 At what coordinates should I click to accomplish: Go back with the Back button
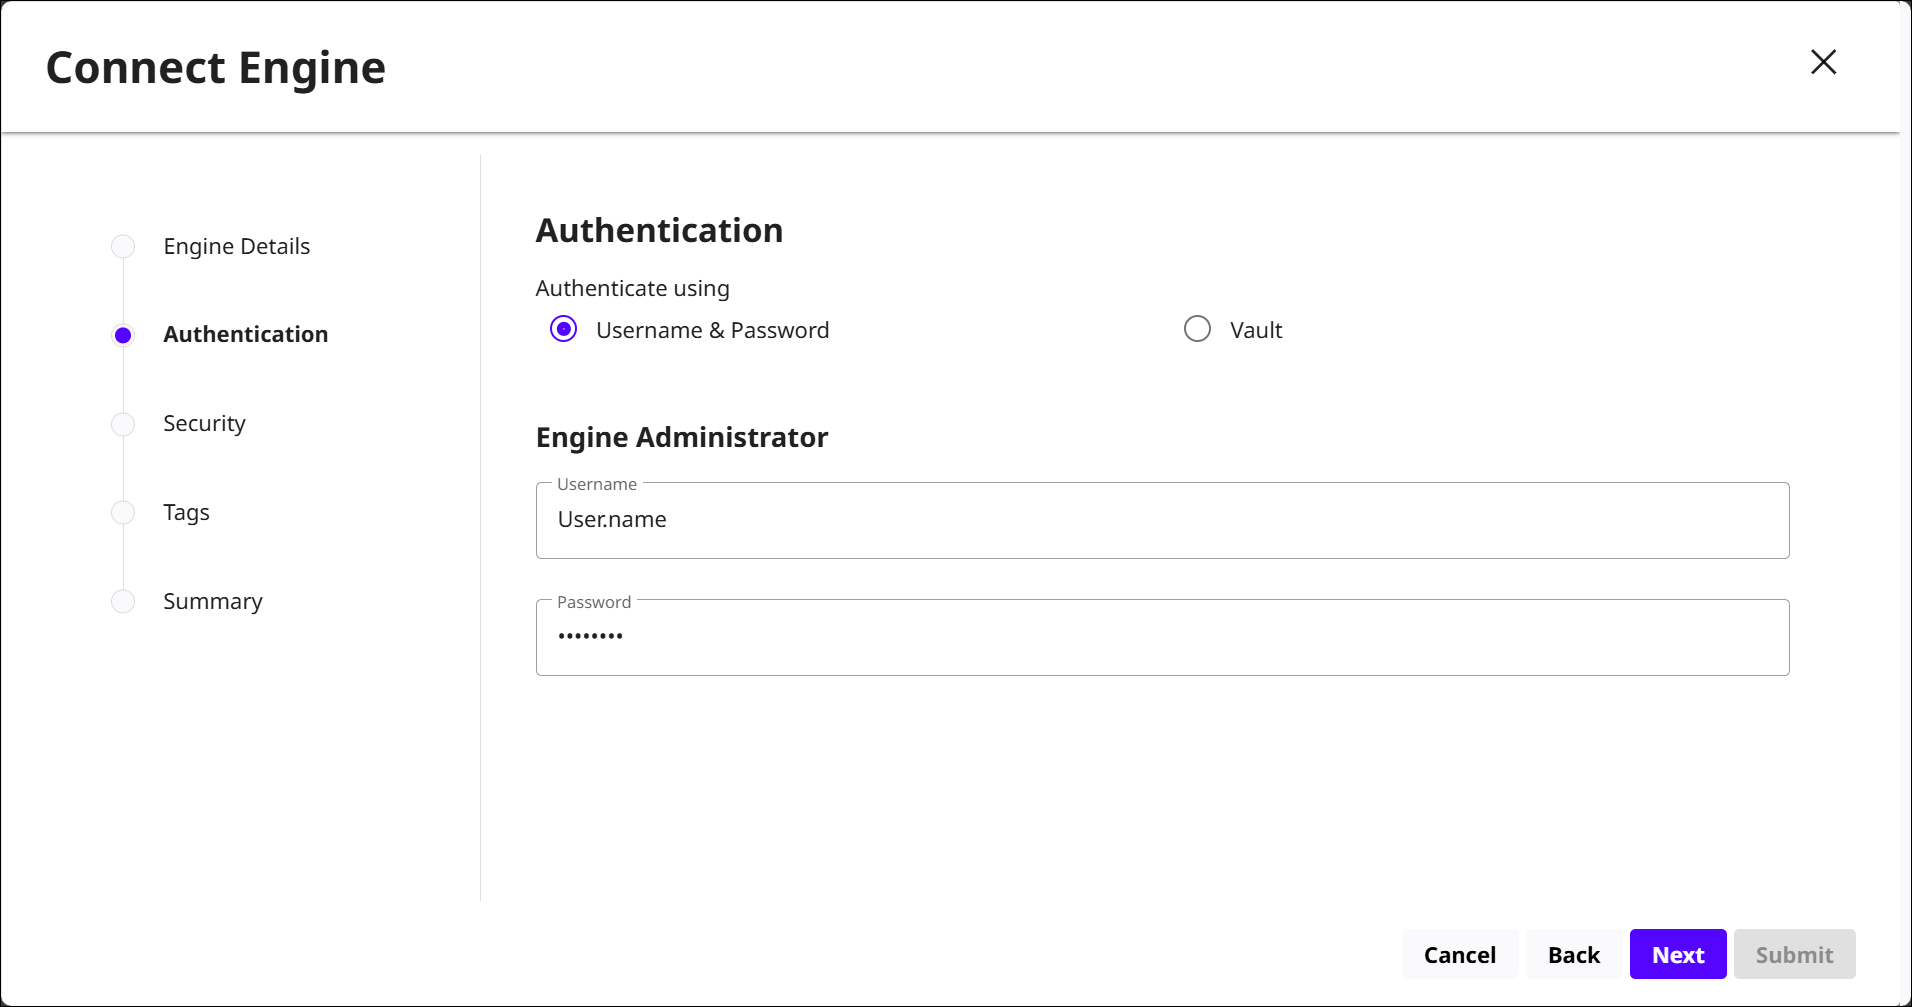pos(1573,955)
